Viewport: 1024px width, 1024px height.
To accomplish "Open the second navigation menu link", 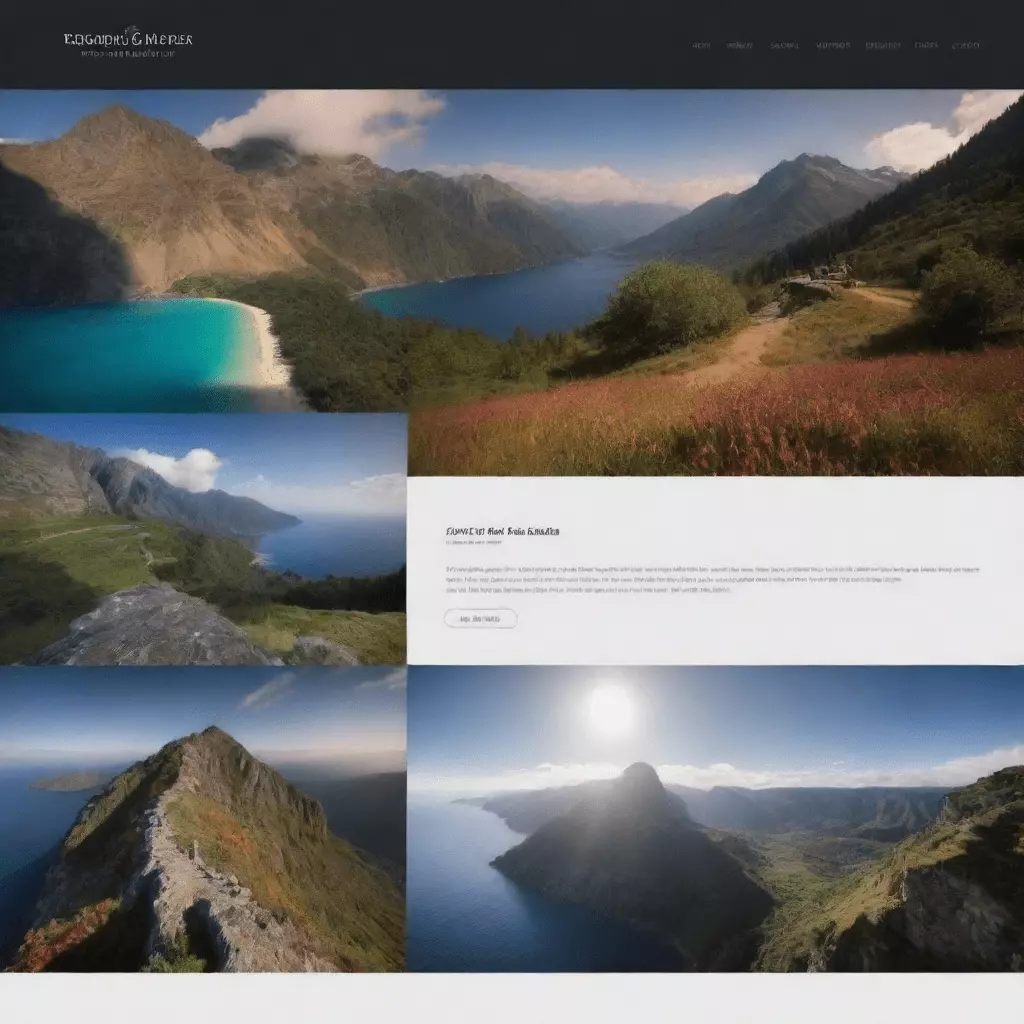I will 740,45.
